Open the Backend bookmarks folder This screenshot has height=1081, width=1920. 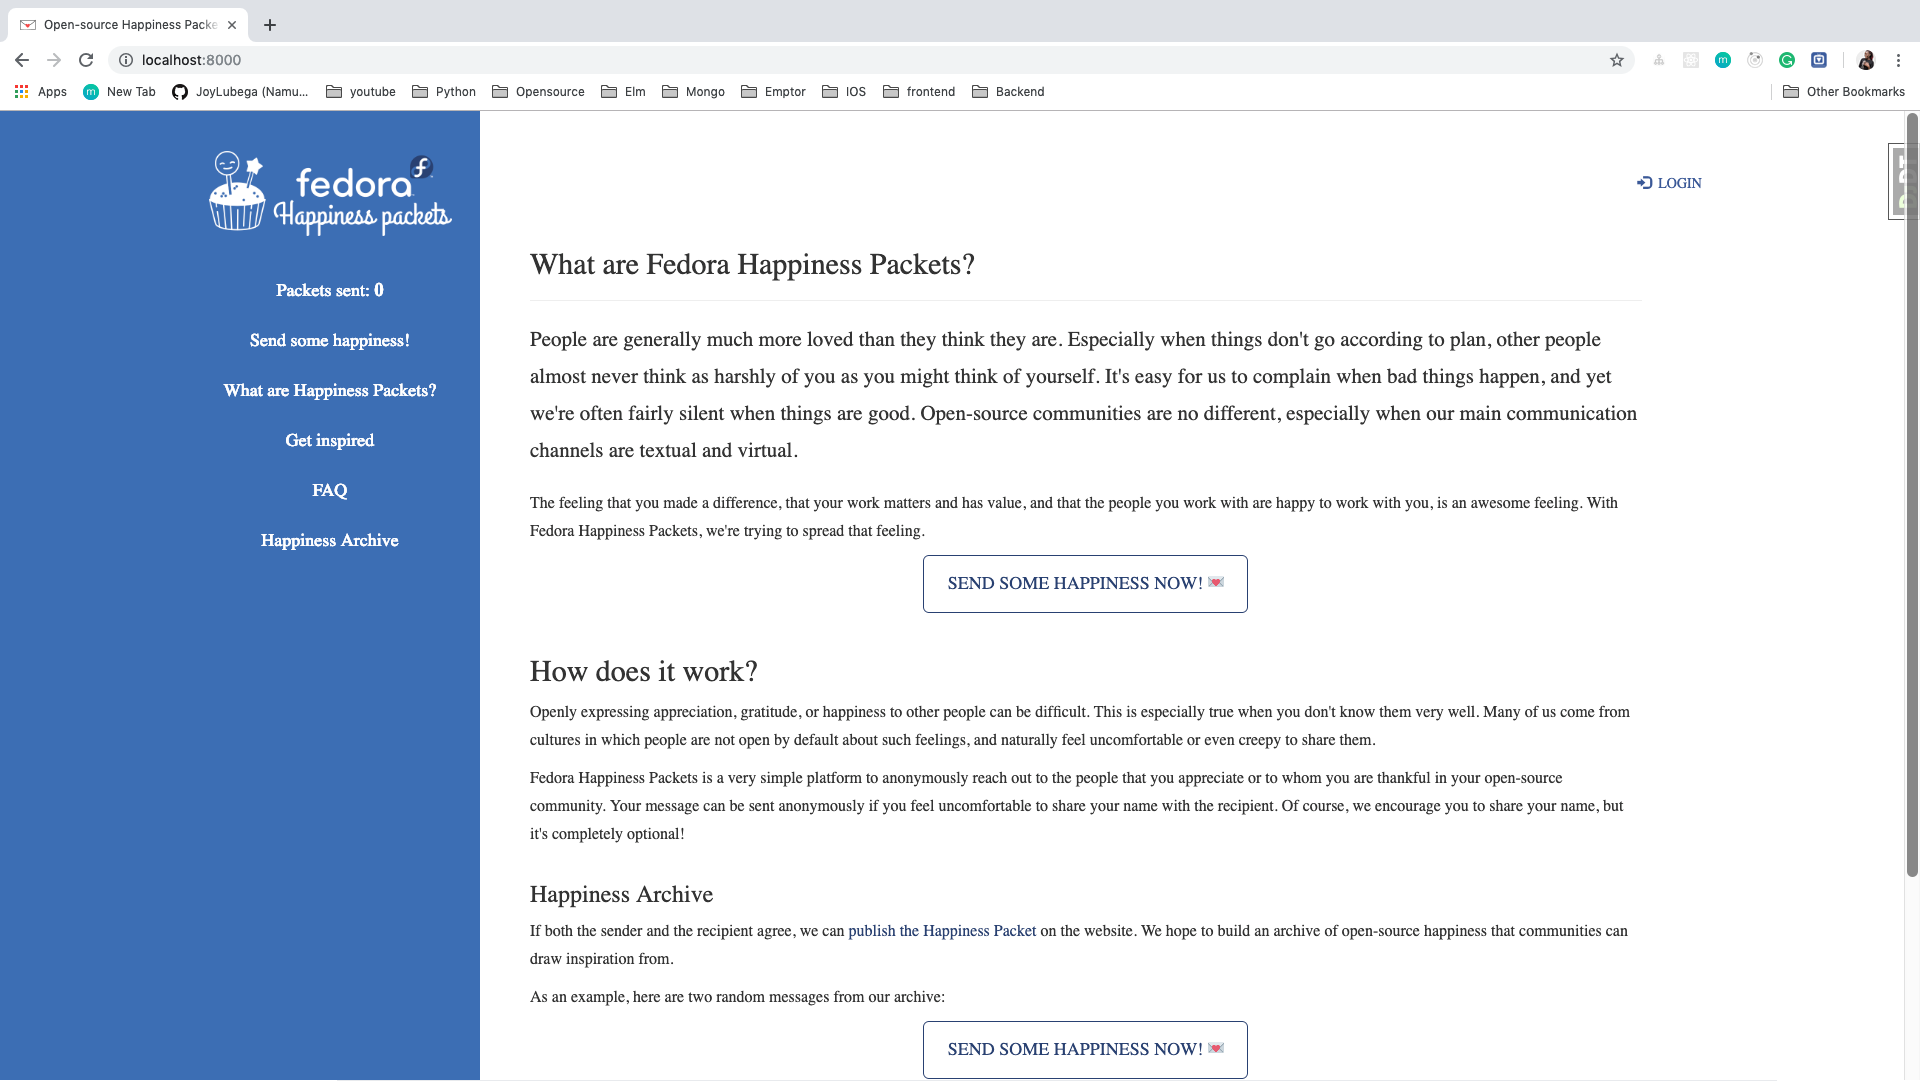[1008, 91]
